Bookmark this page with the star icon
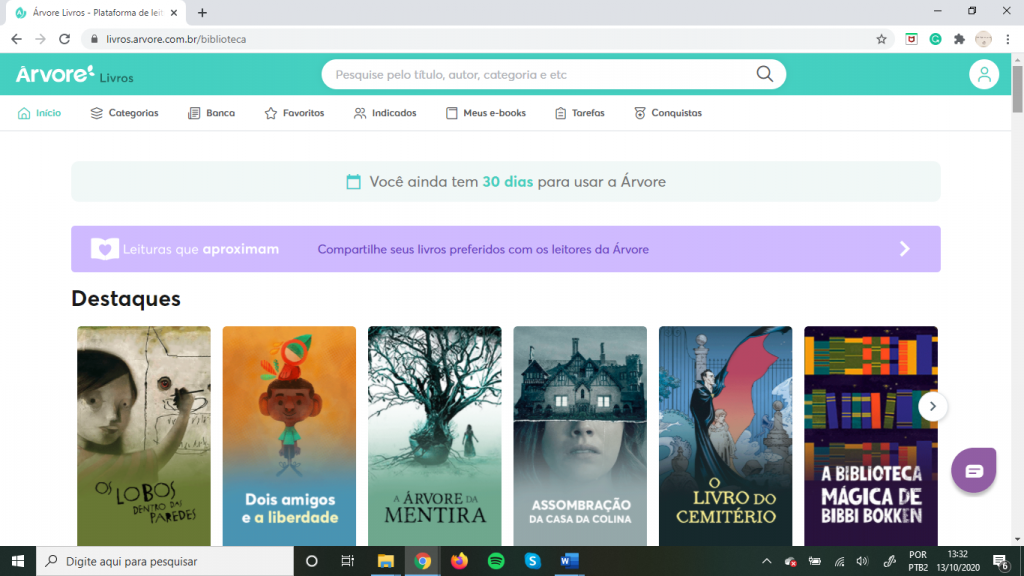1024x576 pixels. point(881,39)
